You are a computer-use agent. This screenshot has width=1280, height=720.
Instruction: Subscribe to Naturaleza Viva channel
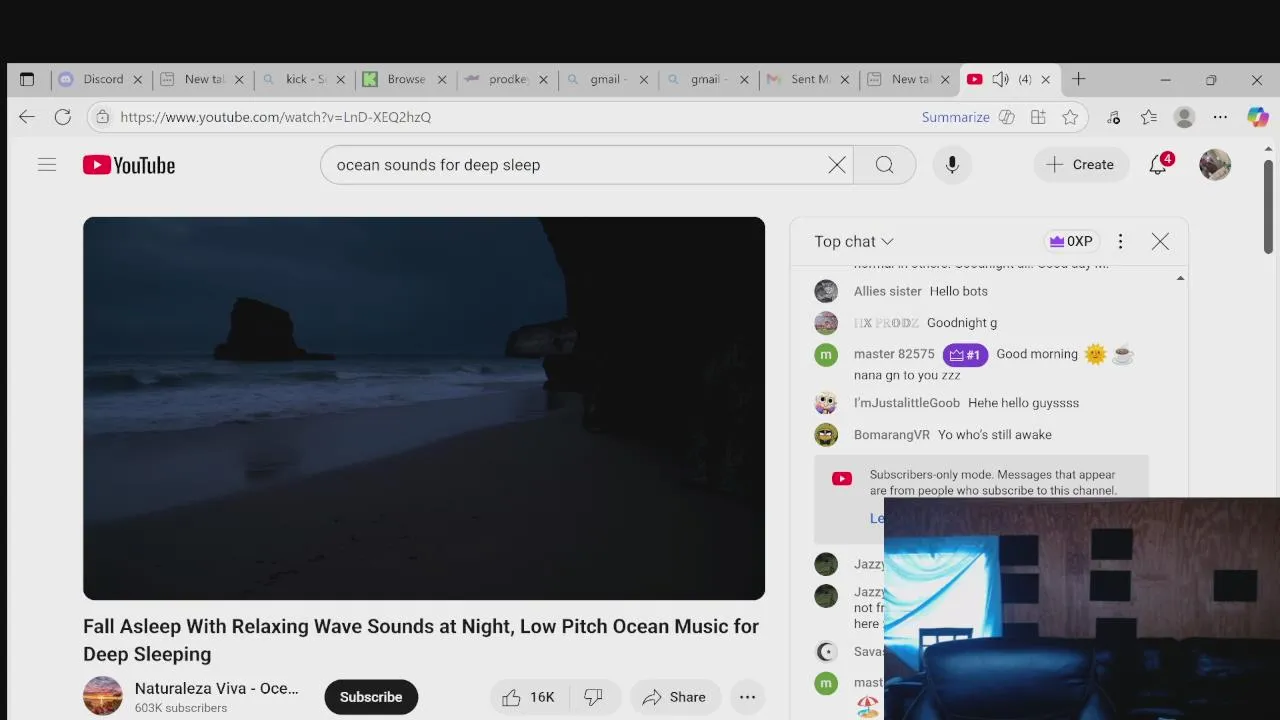[371, 697]
